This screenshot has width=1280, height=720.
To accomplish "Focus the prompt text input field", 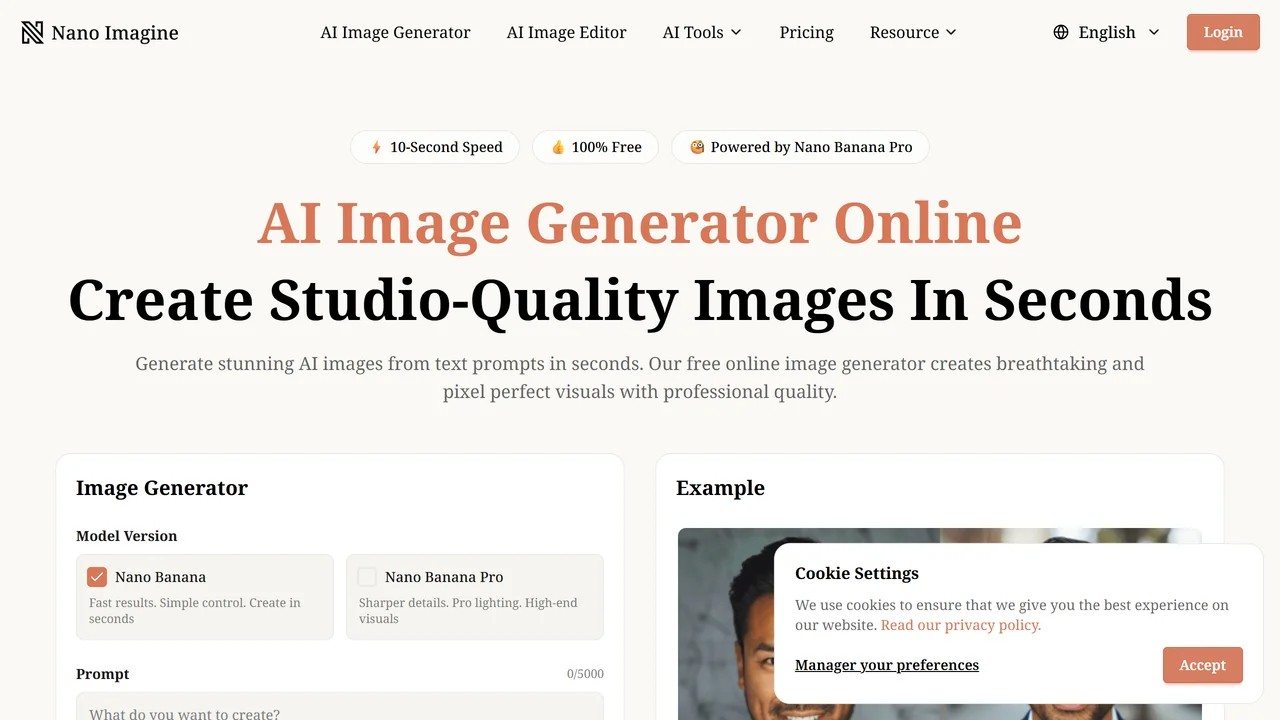I will [340, 706].
